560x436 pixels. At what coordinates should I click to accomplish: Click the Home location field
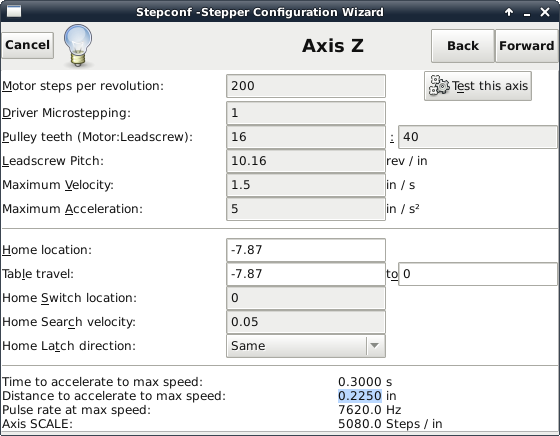306,250
